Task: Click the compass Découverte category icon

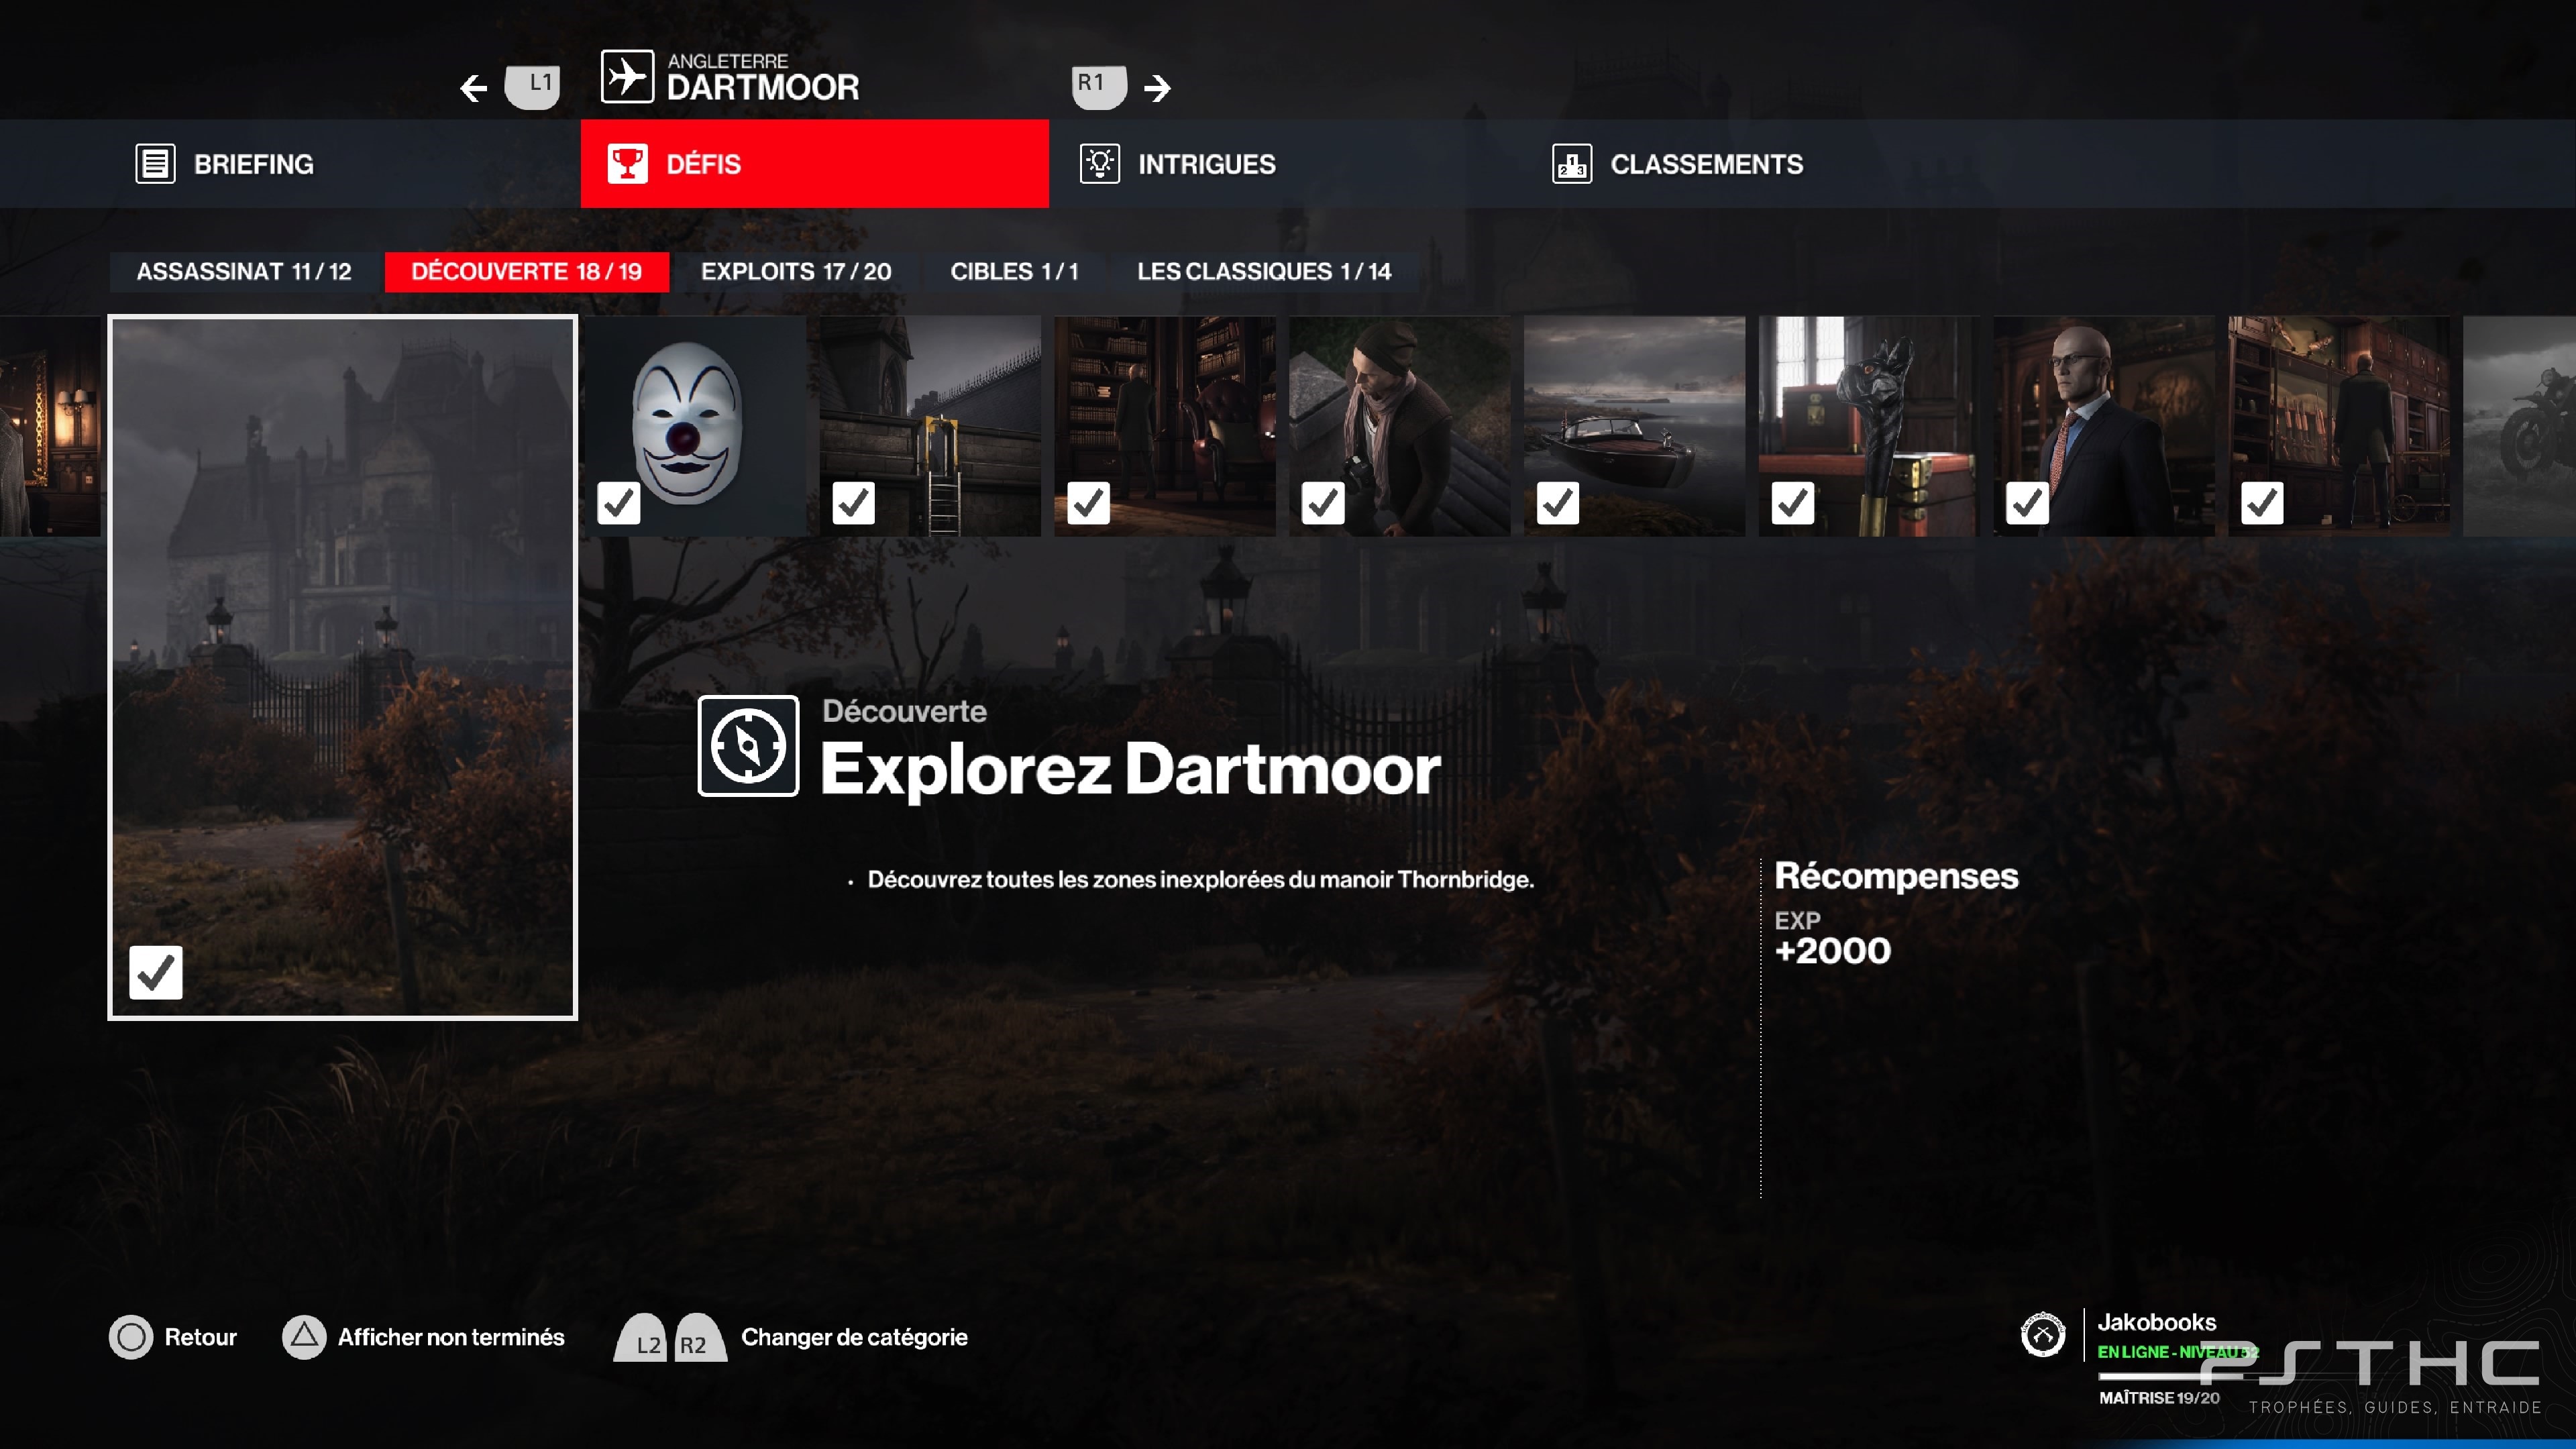Action: tap(748, 746)
